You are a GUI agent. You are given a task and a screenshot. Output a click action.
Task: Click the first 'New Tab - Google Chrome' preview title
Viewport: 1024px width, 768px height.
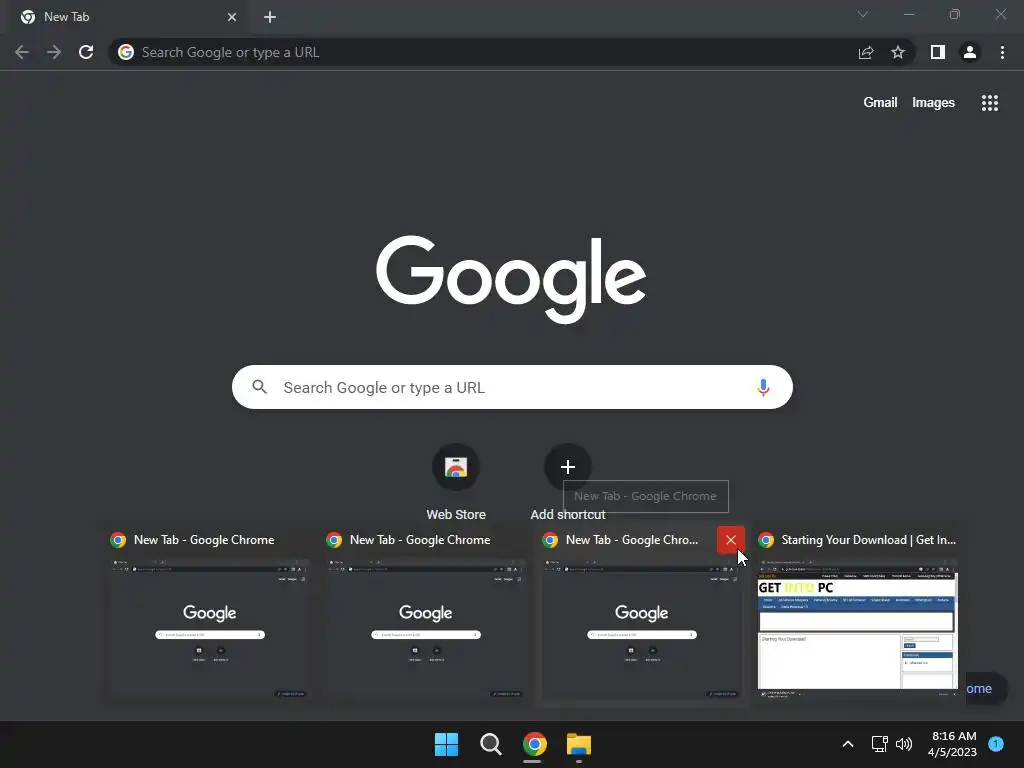[x=204, y=540]
